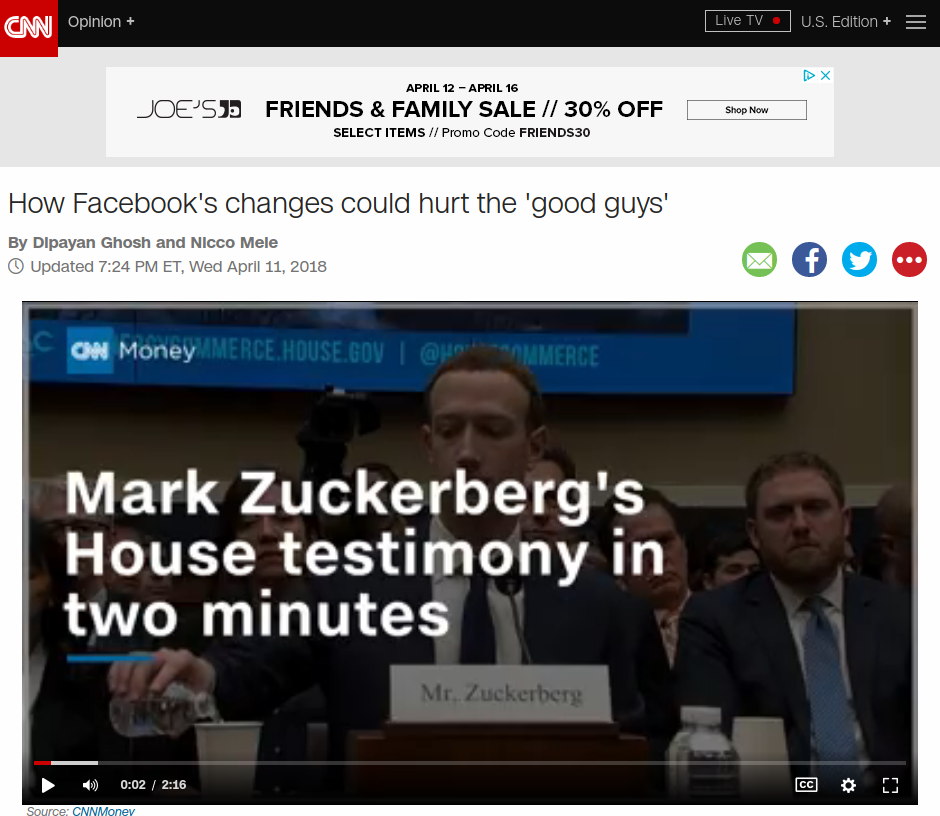This screenshot has height=816, width=940.
Task: Share the article on Facebook
Action: (x=809, y=260)
